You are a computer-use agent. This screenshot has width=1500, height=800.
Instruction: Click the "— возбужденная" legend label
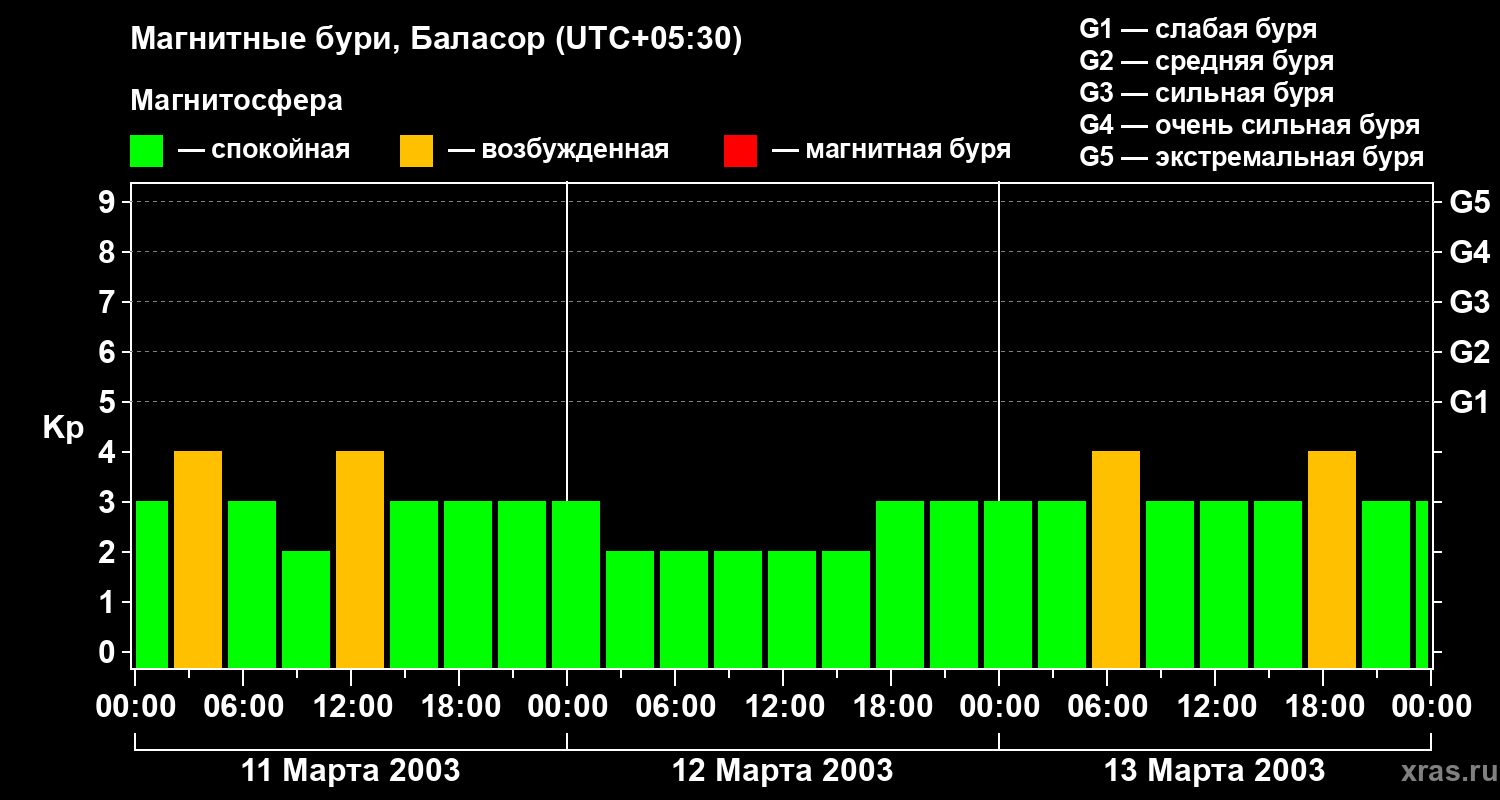tap(558, 151)
